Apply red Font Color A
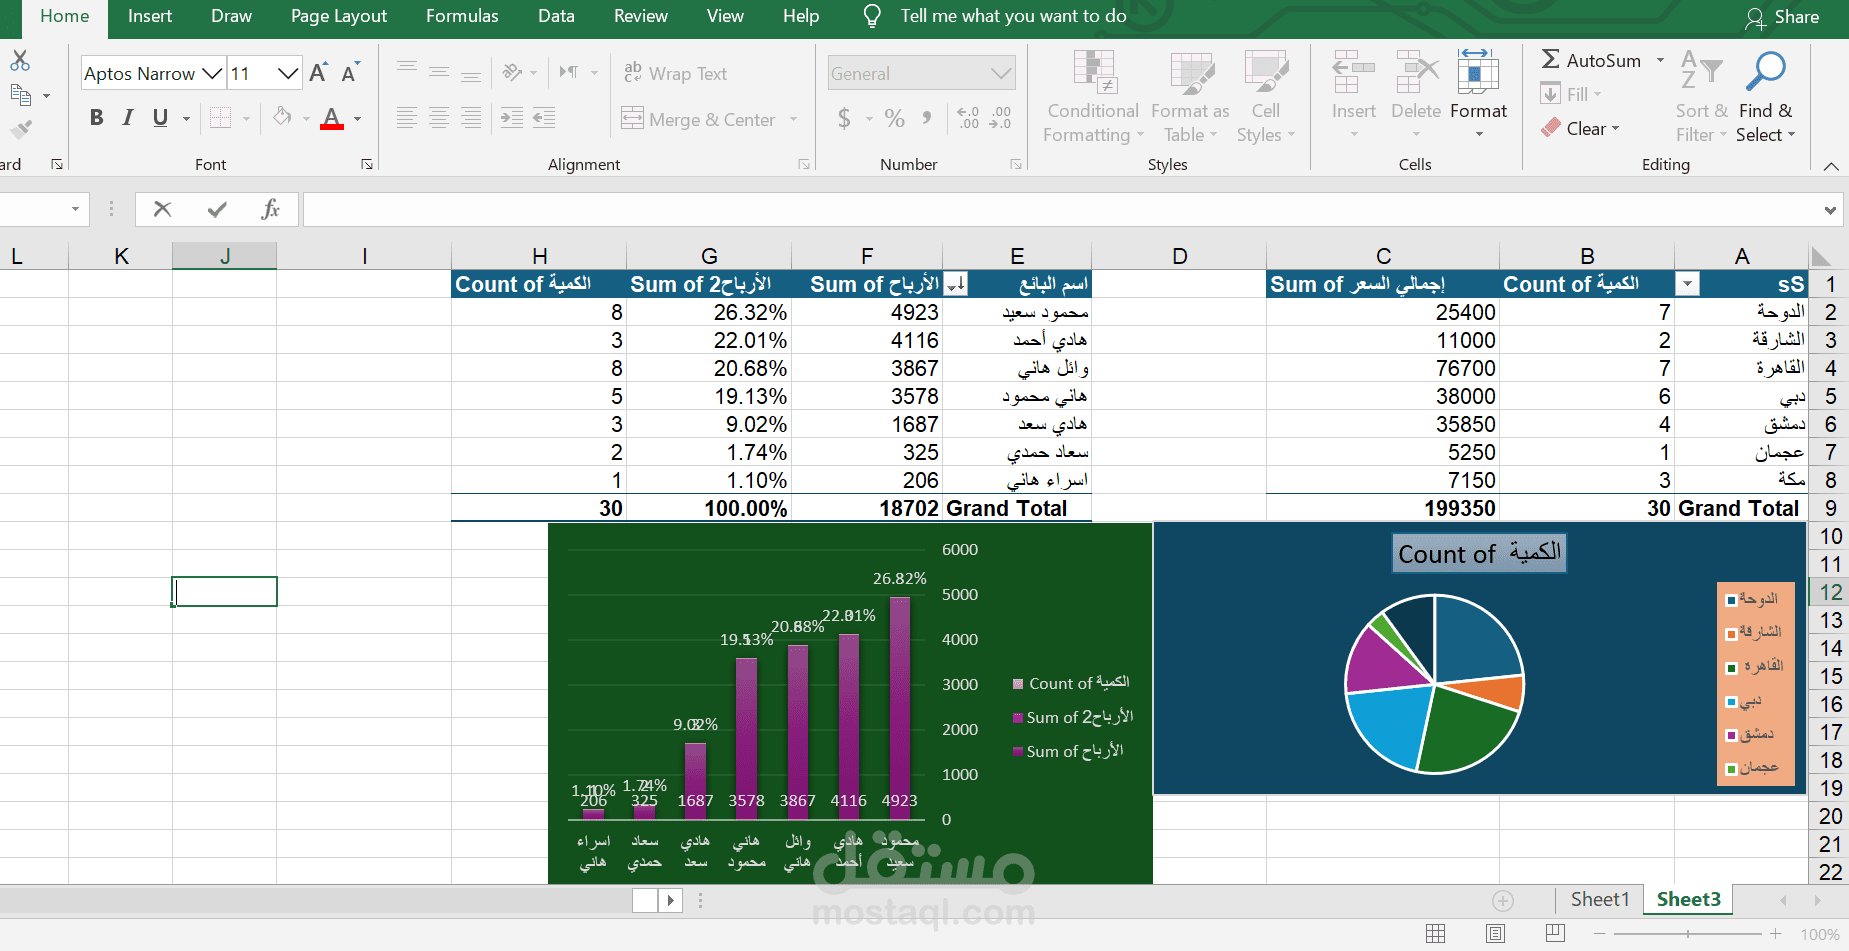Image resolution: width=1849 pixels, height=951 pixels. point(332,118)
